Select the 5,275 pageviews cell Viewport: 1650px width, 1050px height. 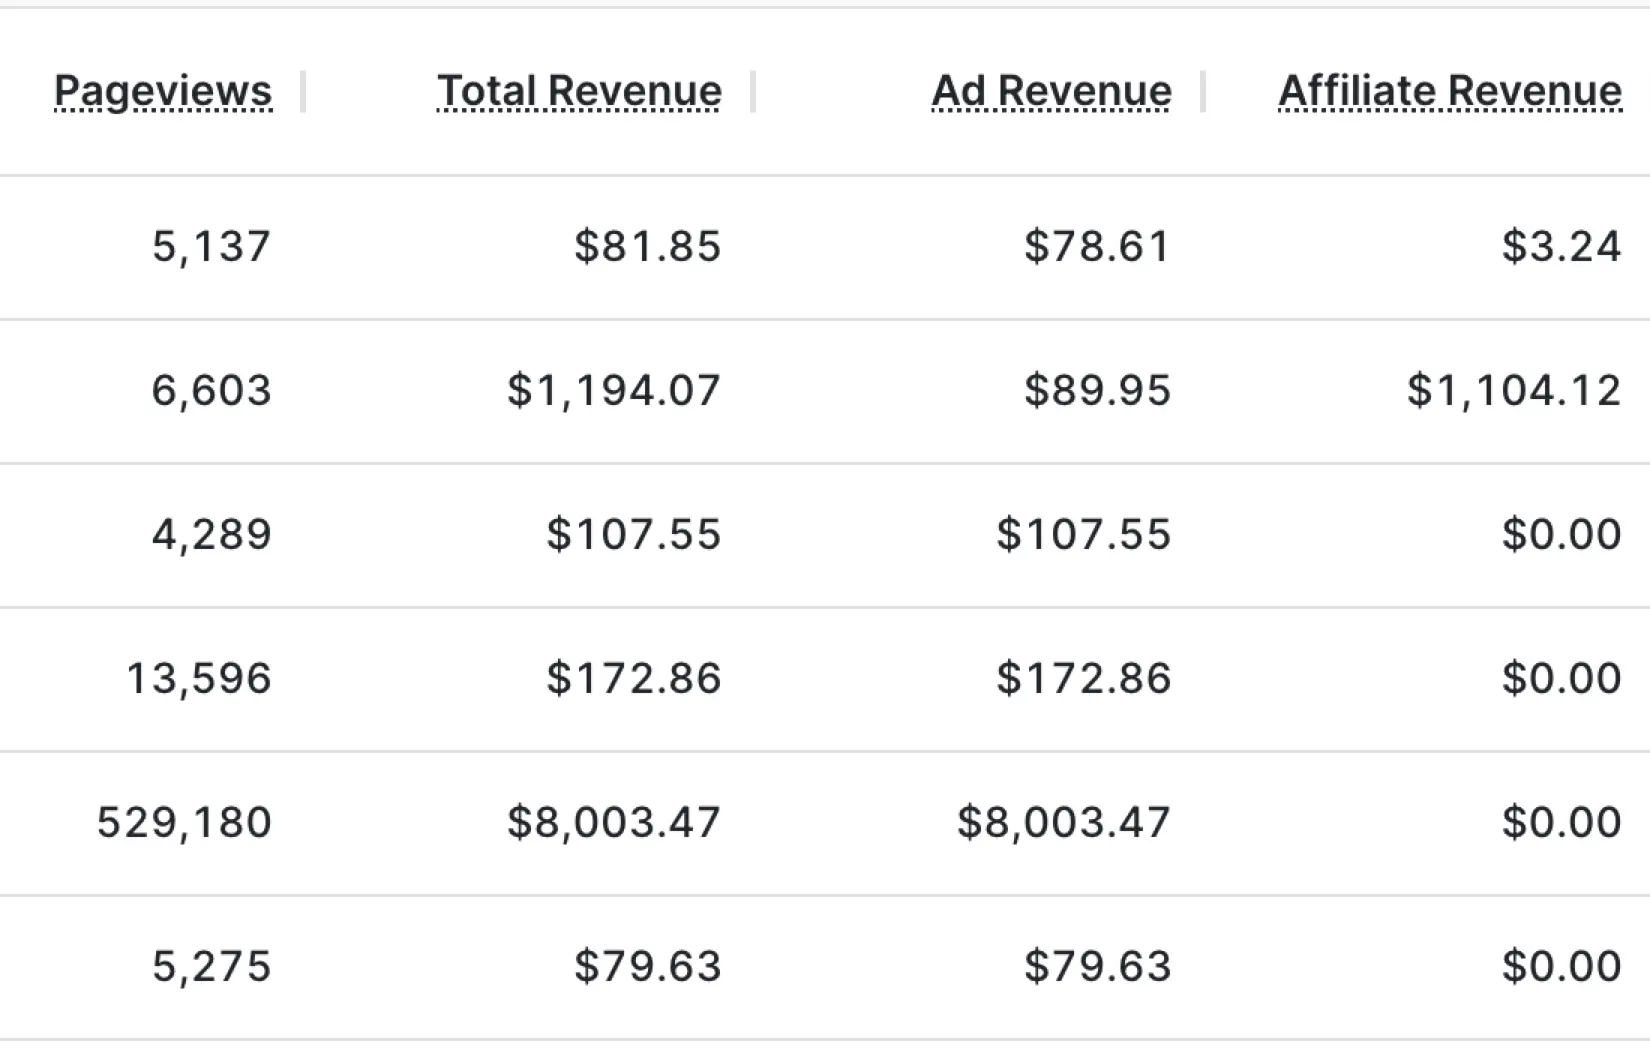tap(212, 967)
